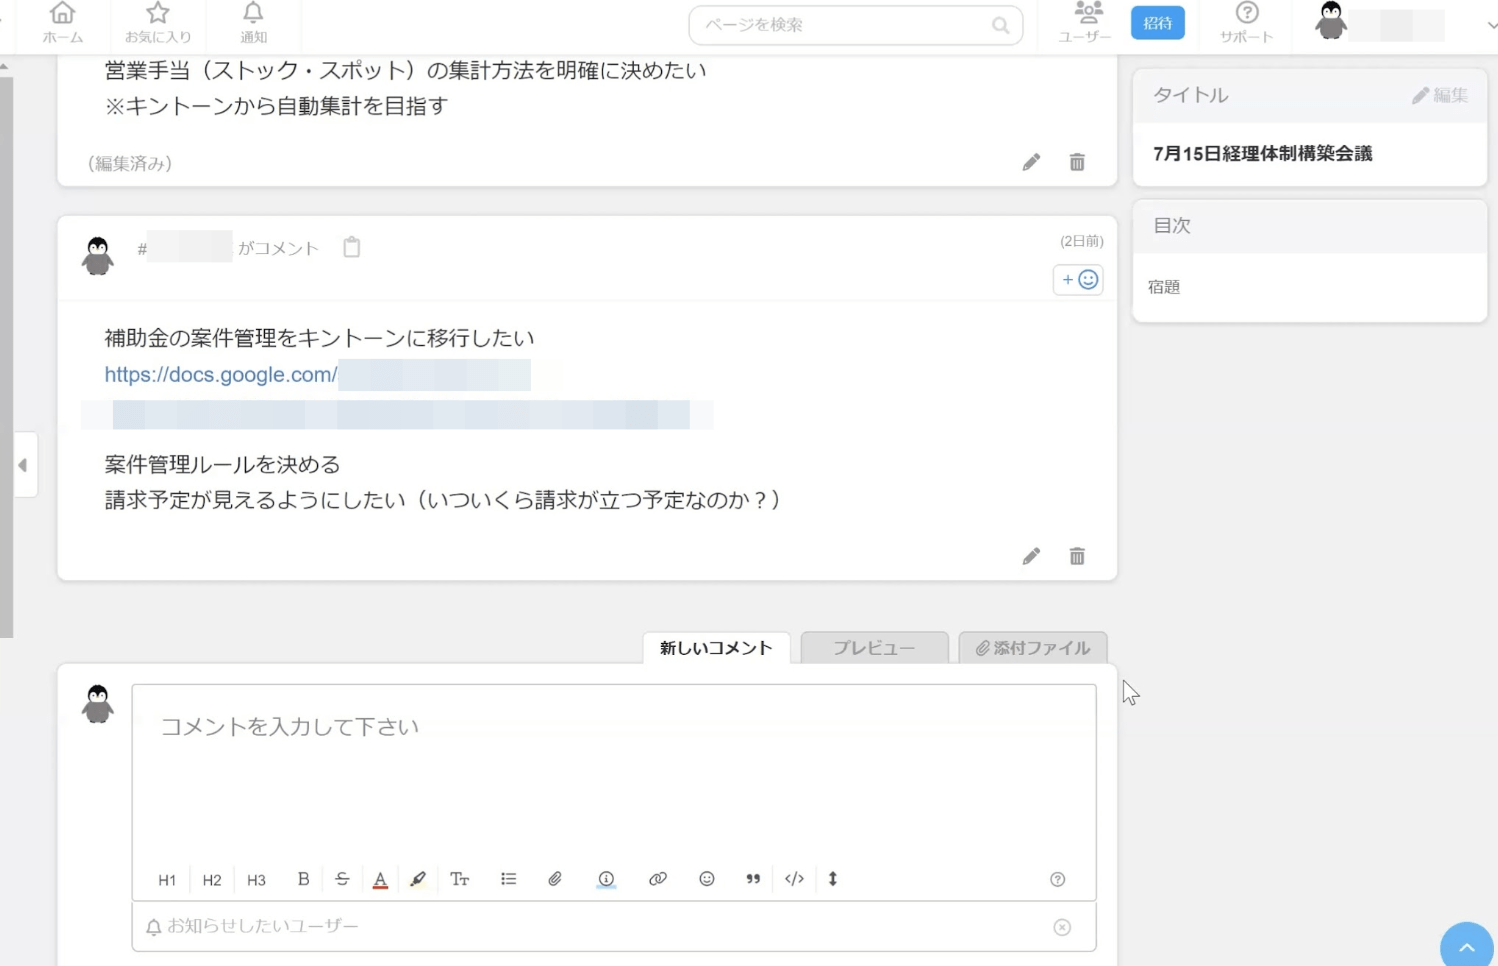The image size is (1498, 966).
Task: Switch to the プレビュー tab
Action: point(873,647)
